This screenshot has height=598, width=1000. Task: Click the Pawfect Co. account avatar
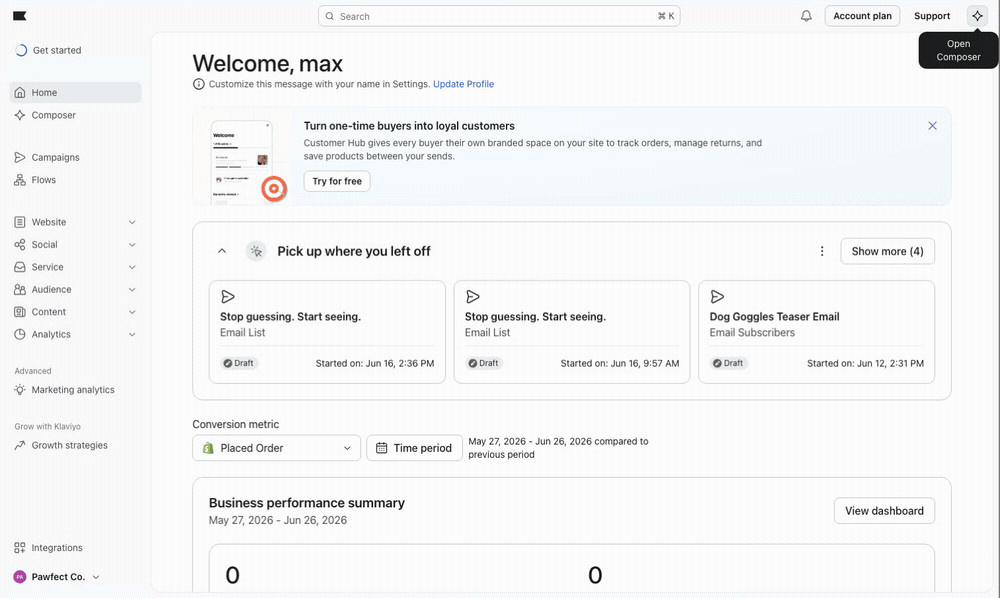20,577
